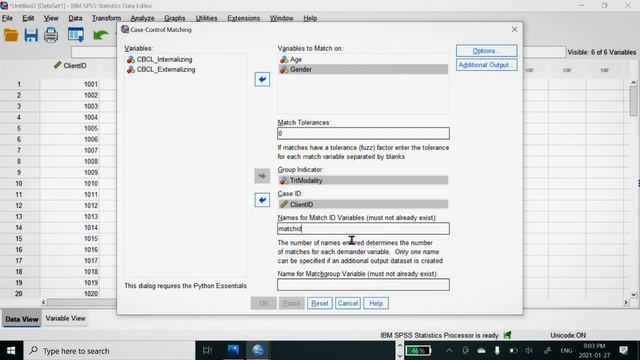The width and height of the screenshot is (640, 360).
Task: Open Additional Output settings
Action: point(487,65)
